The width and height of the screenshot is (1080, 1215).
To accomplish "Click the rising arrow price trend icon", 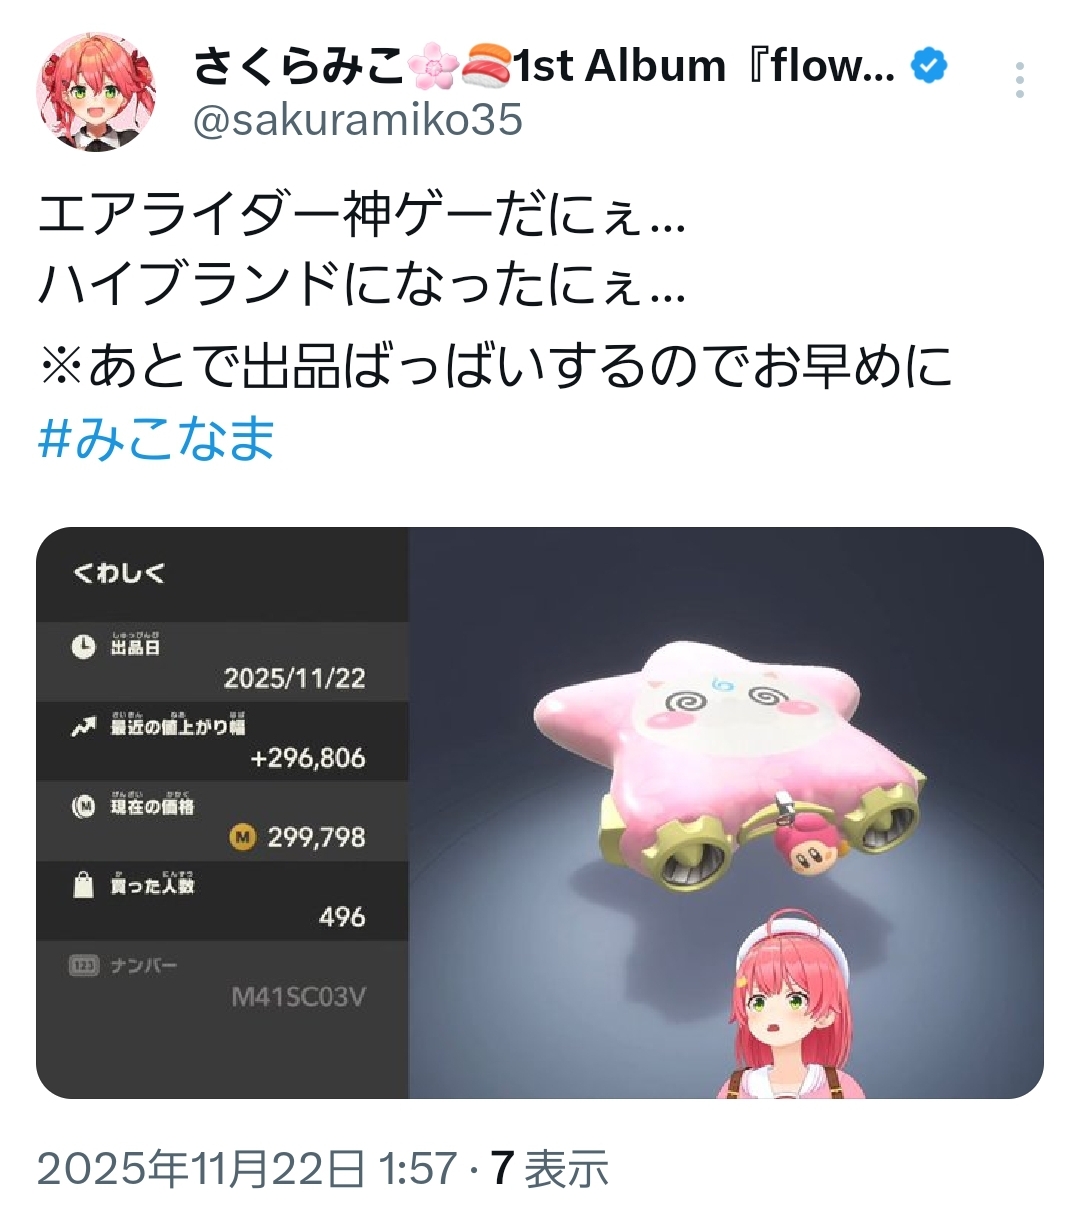I will pyautogui.click(x=84, y=728).
